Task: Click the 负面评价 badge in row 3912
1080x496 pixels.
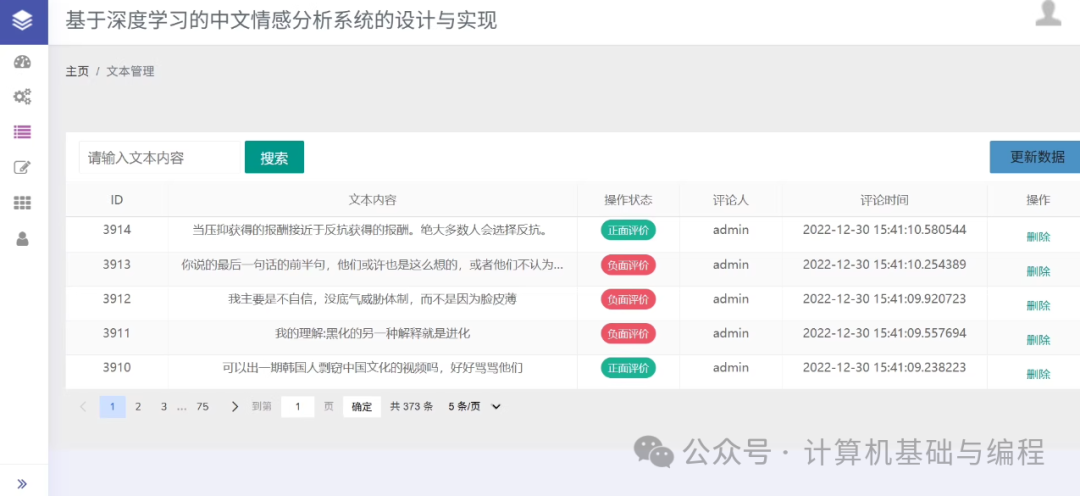Action: 628,300
